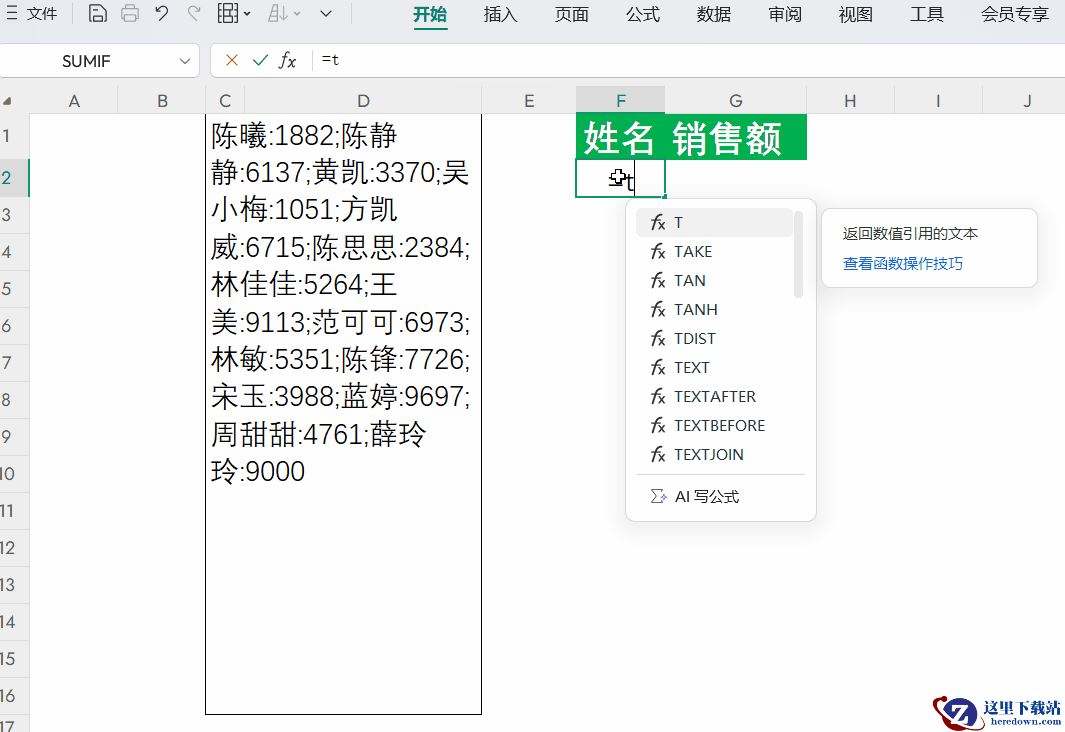The width and height of the screenshot is (1065, 732).
Task: Open the SUMIF name box dropdown
Action: pos(185,61)
